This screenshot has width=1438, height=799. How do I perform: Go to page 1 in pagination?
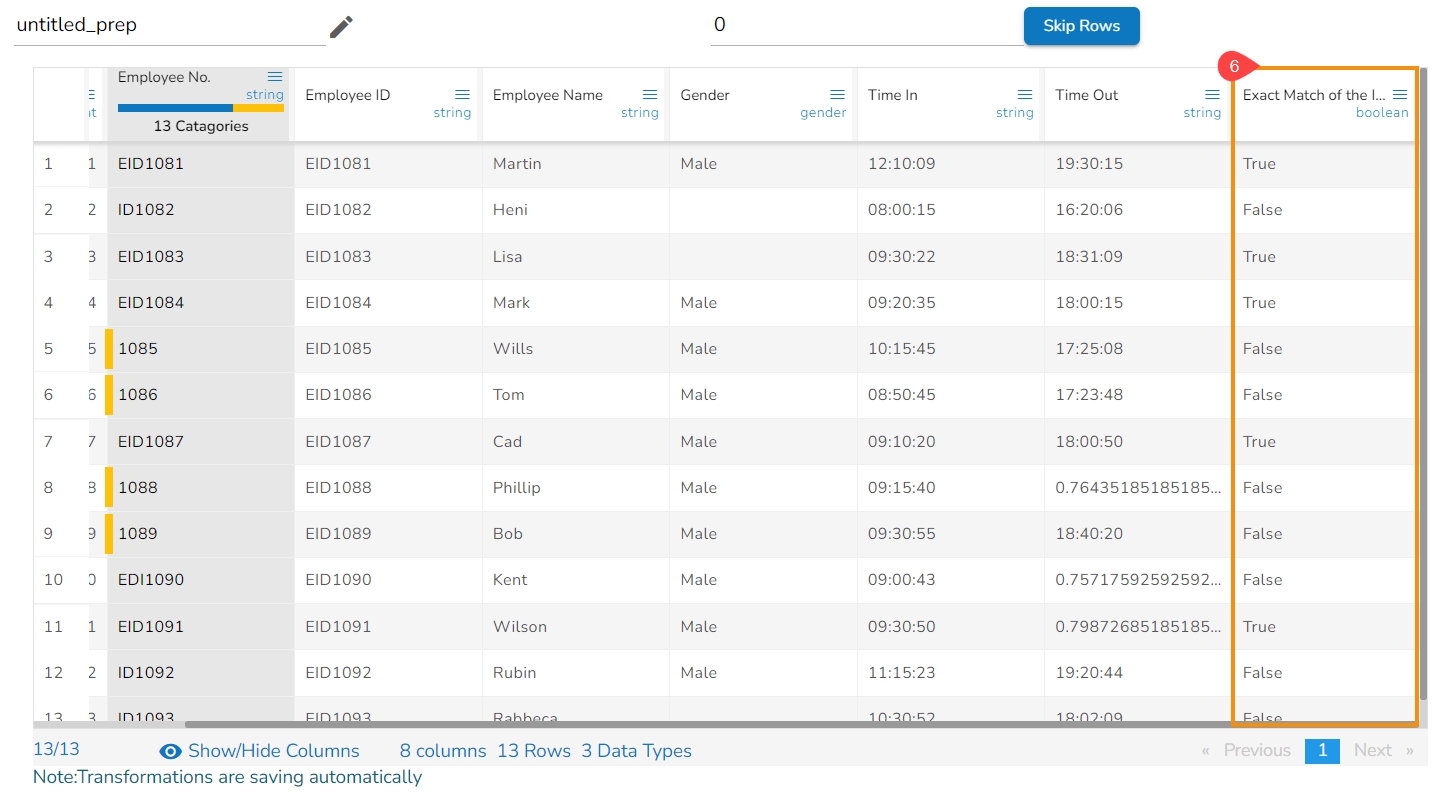point(1321,751)
